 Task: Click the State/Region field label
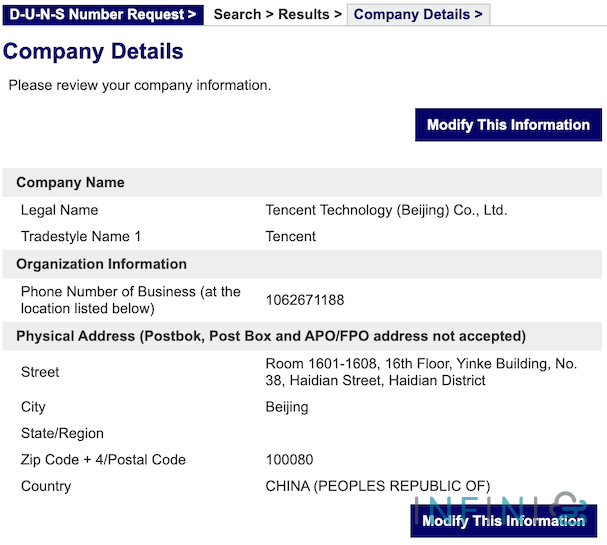[62, 434]
